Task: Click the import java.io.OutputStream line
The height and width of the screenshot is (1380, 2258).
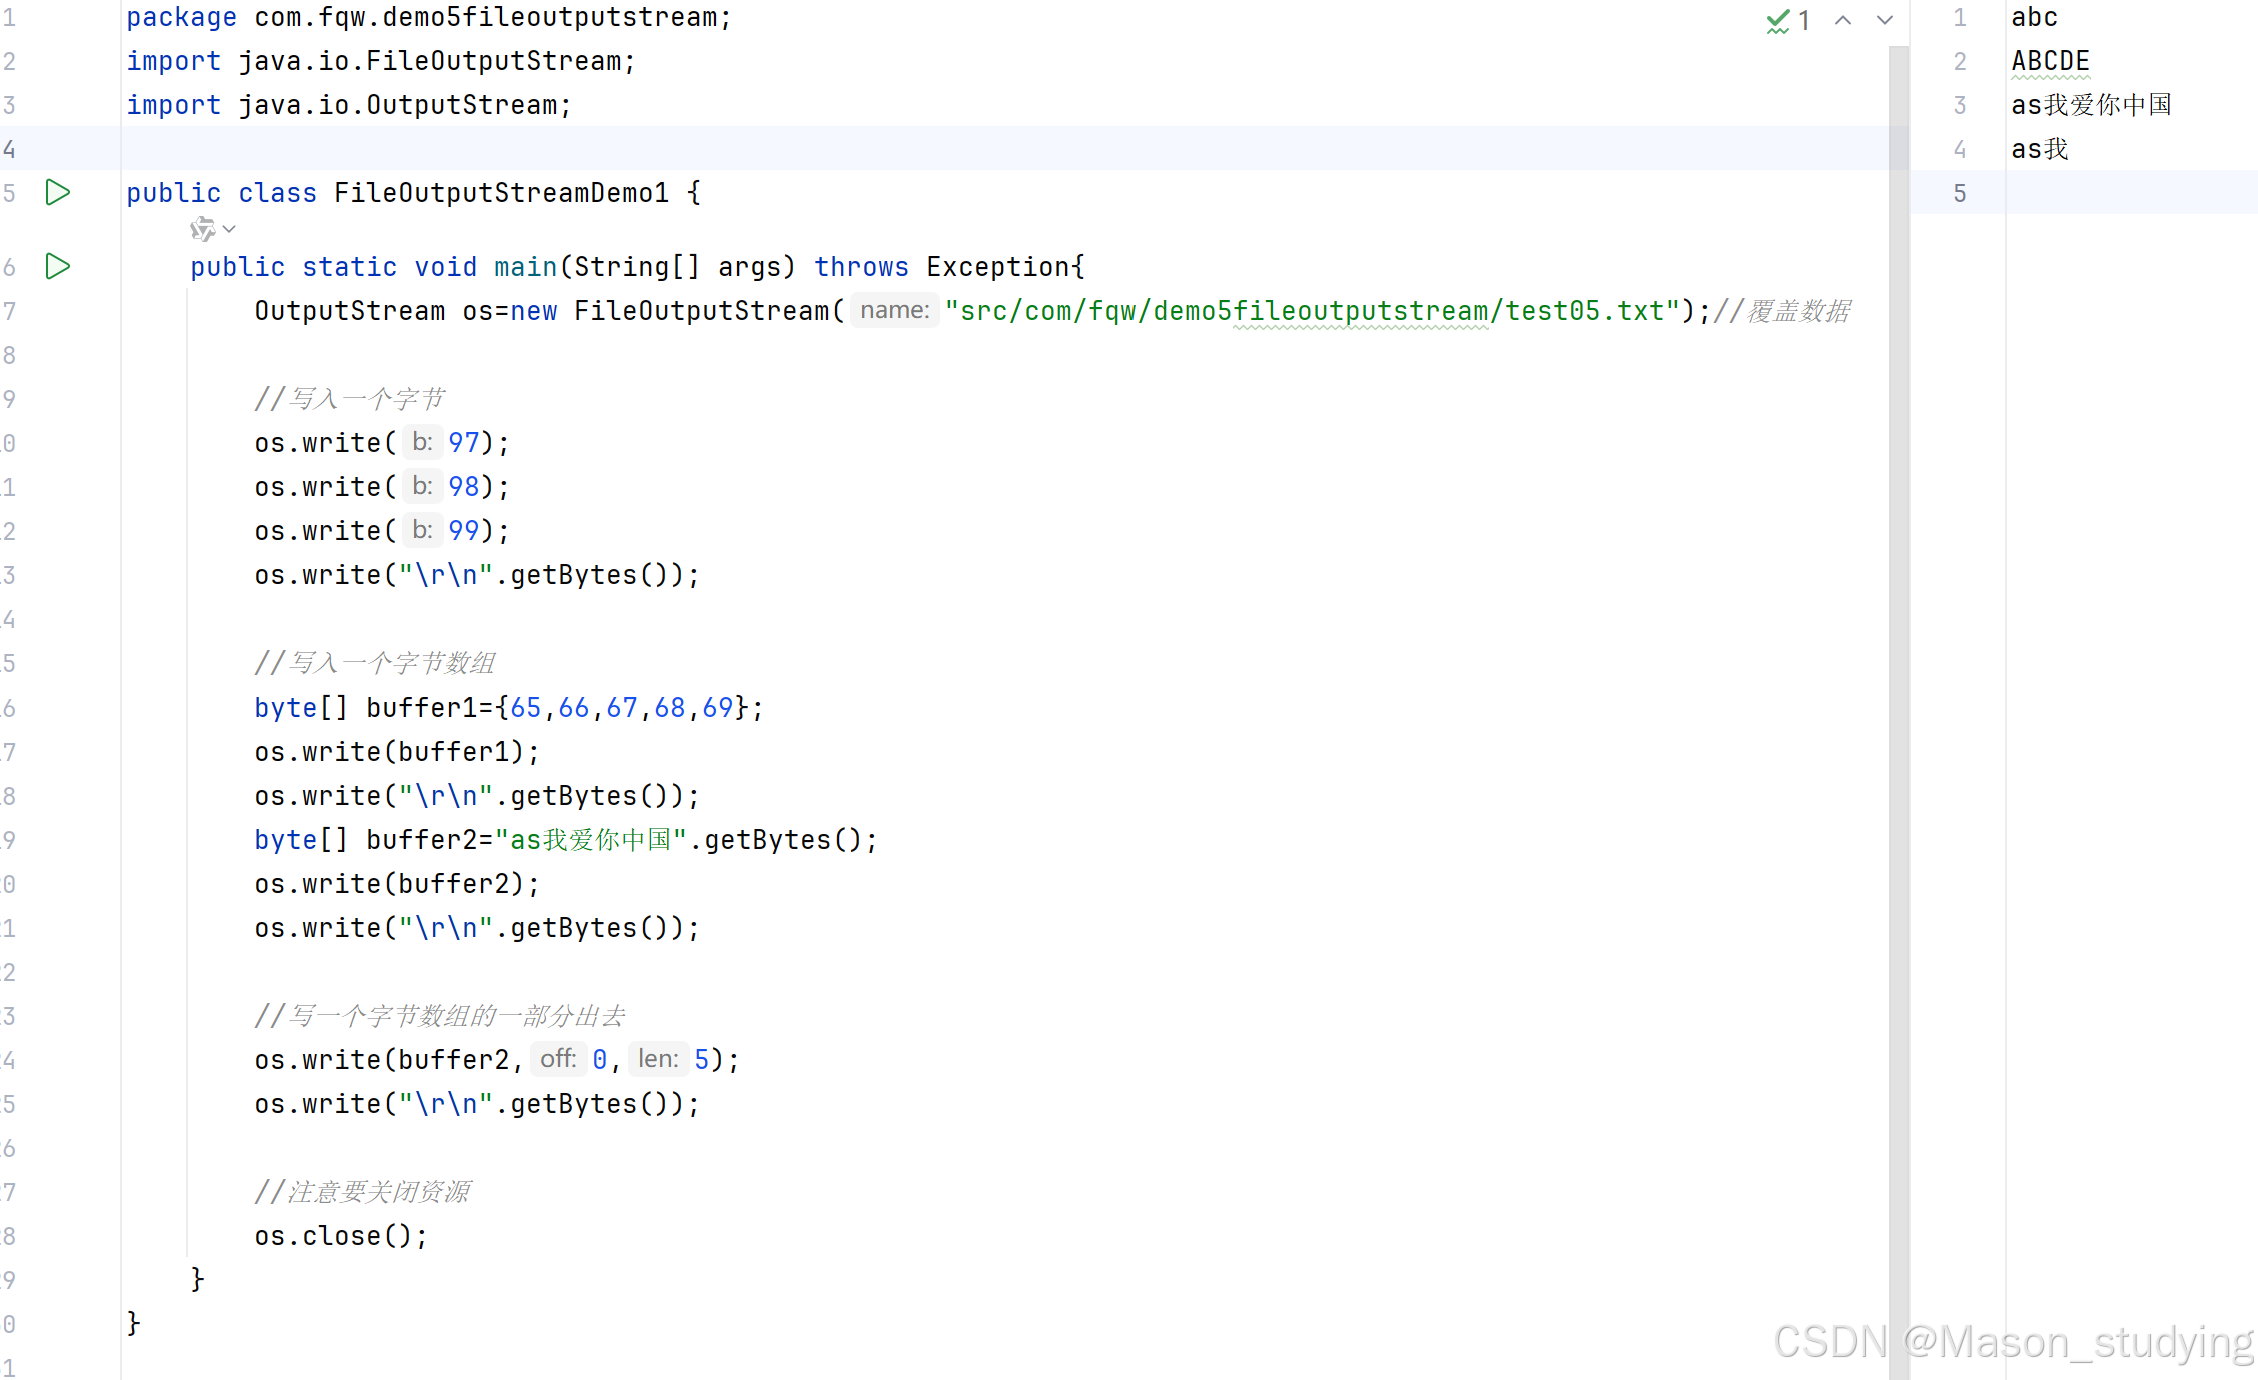Action: [x=348, y=105]
